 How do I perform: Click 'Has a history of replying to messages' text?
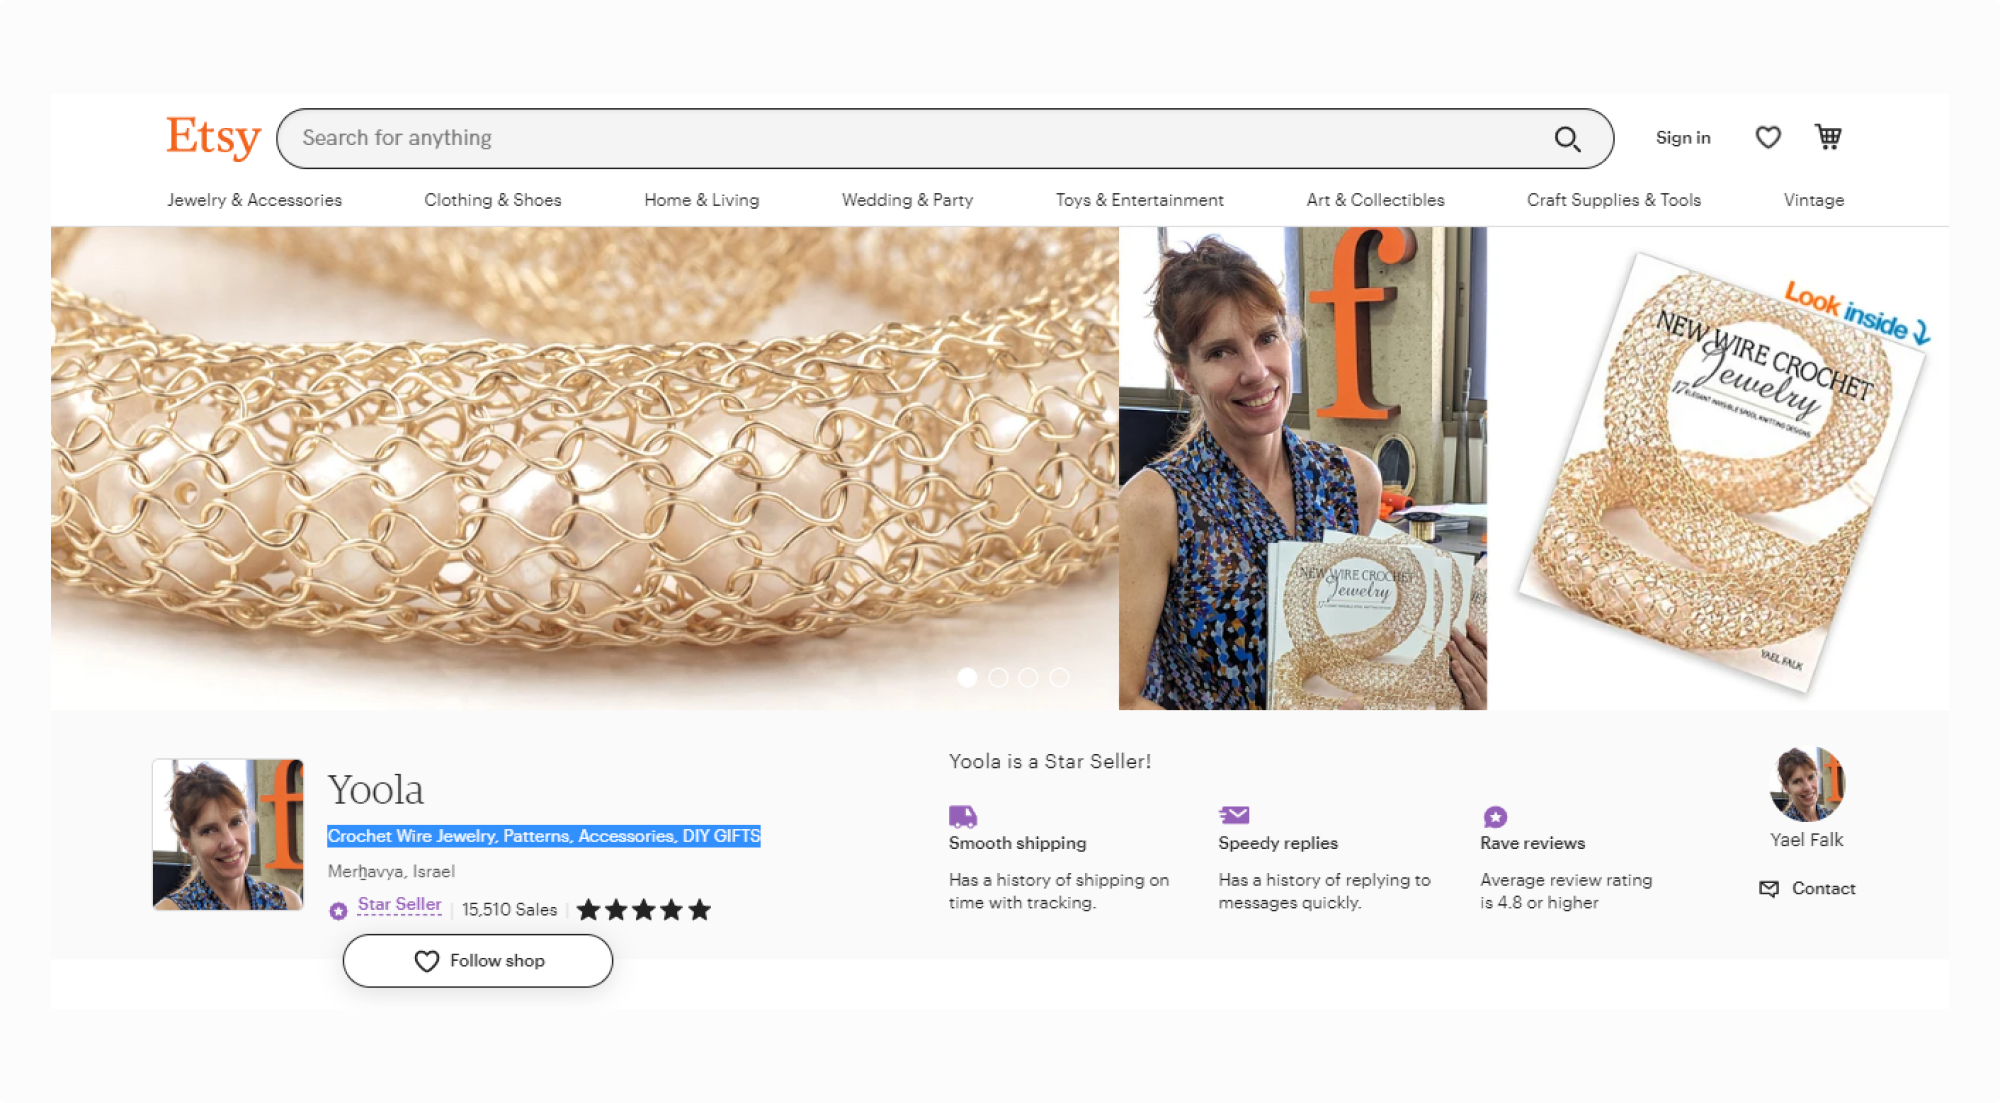tap(1324, 891)
